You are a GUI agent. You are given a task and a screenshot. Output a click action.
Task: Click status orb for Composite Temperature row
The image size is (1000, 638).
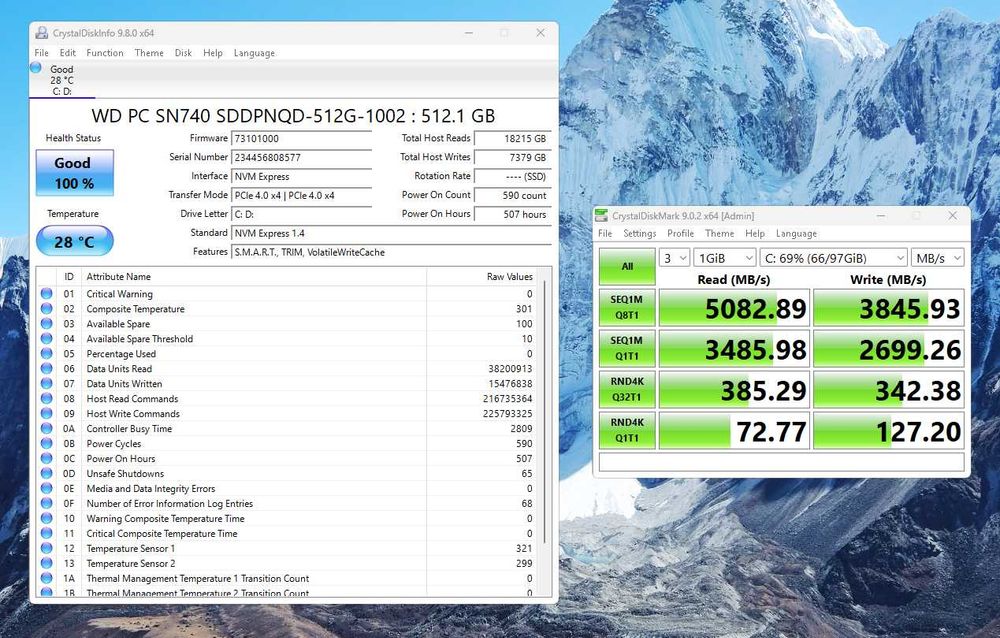tap(47, 309)
